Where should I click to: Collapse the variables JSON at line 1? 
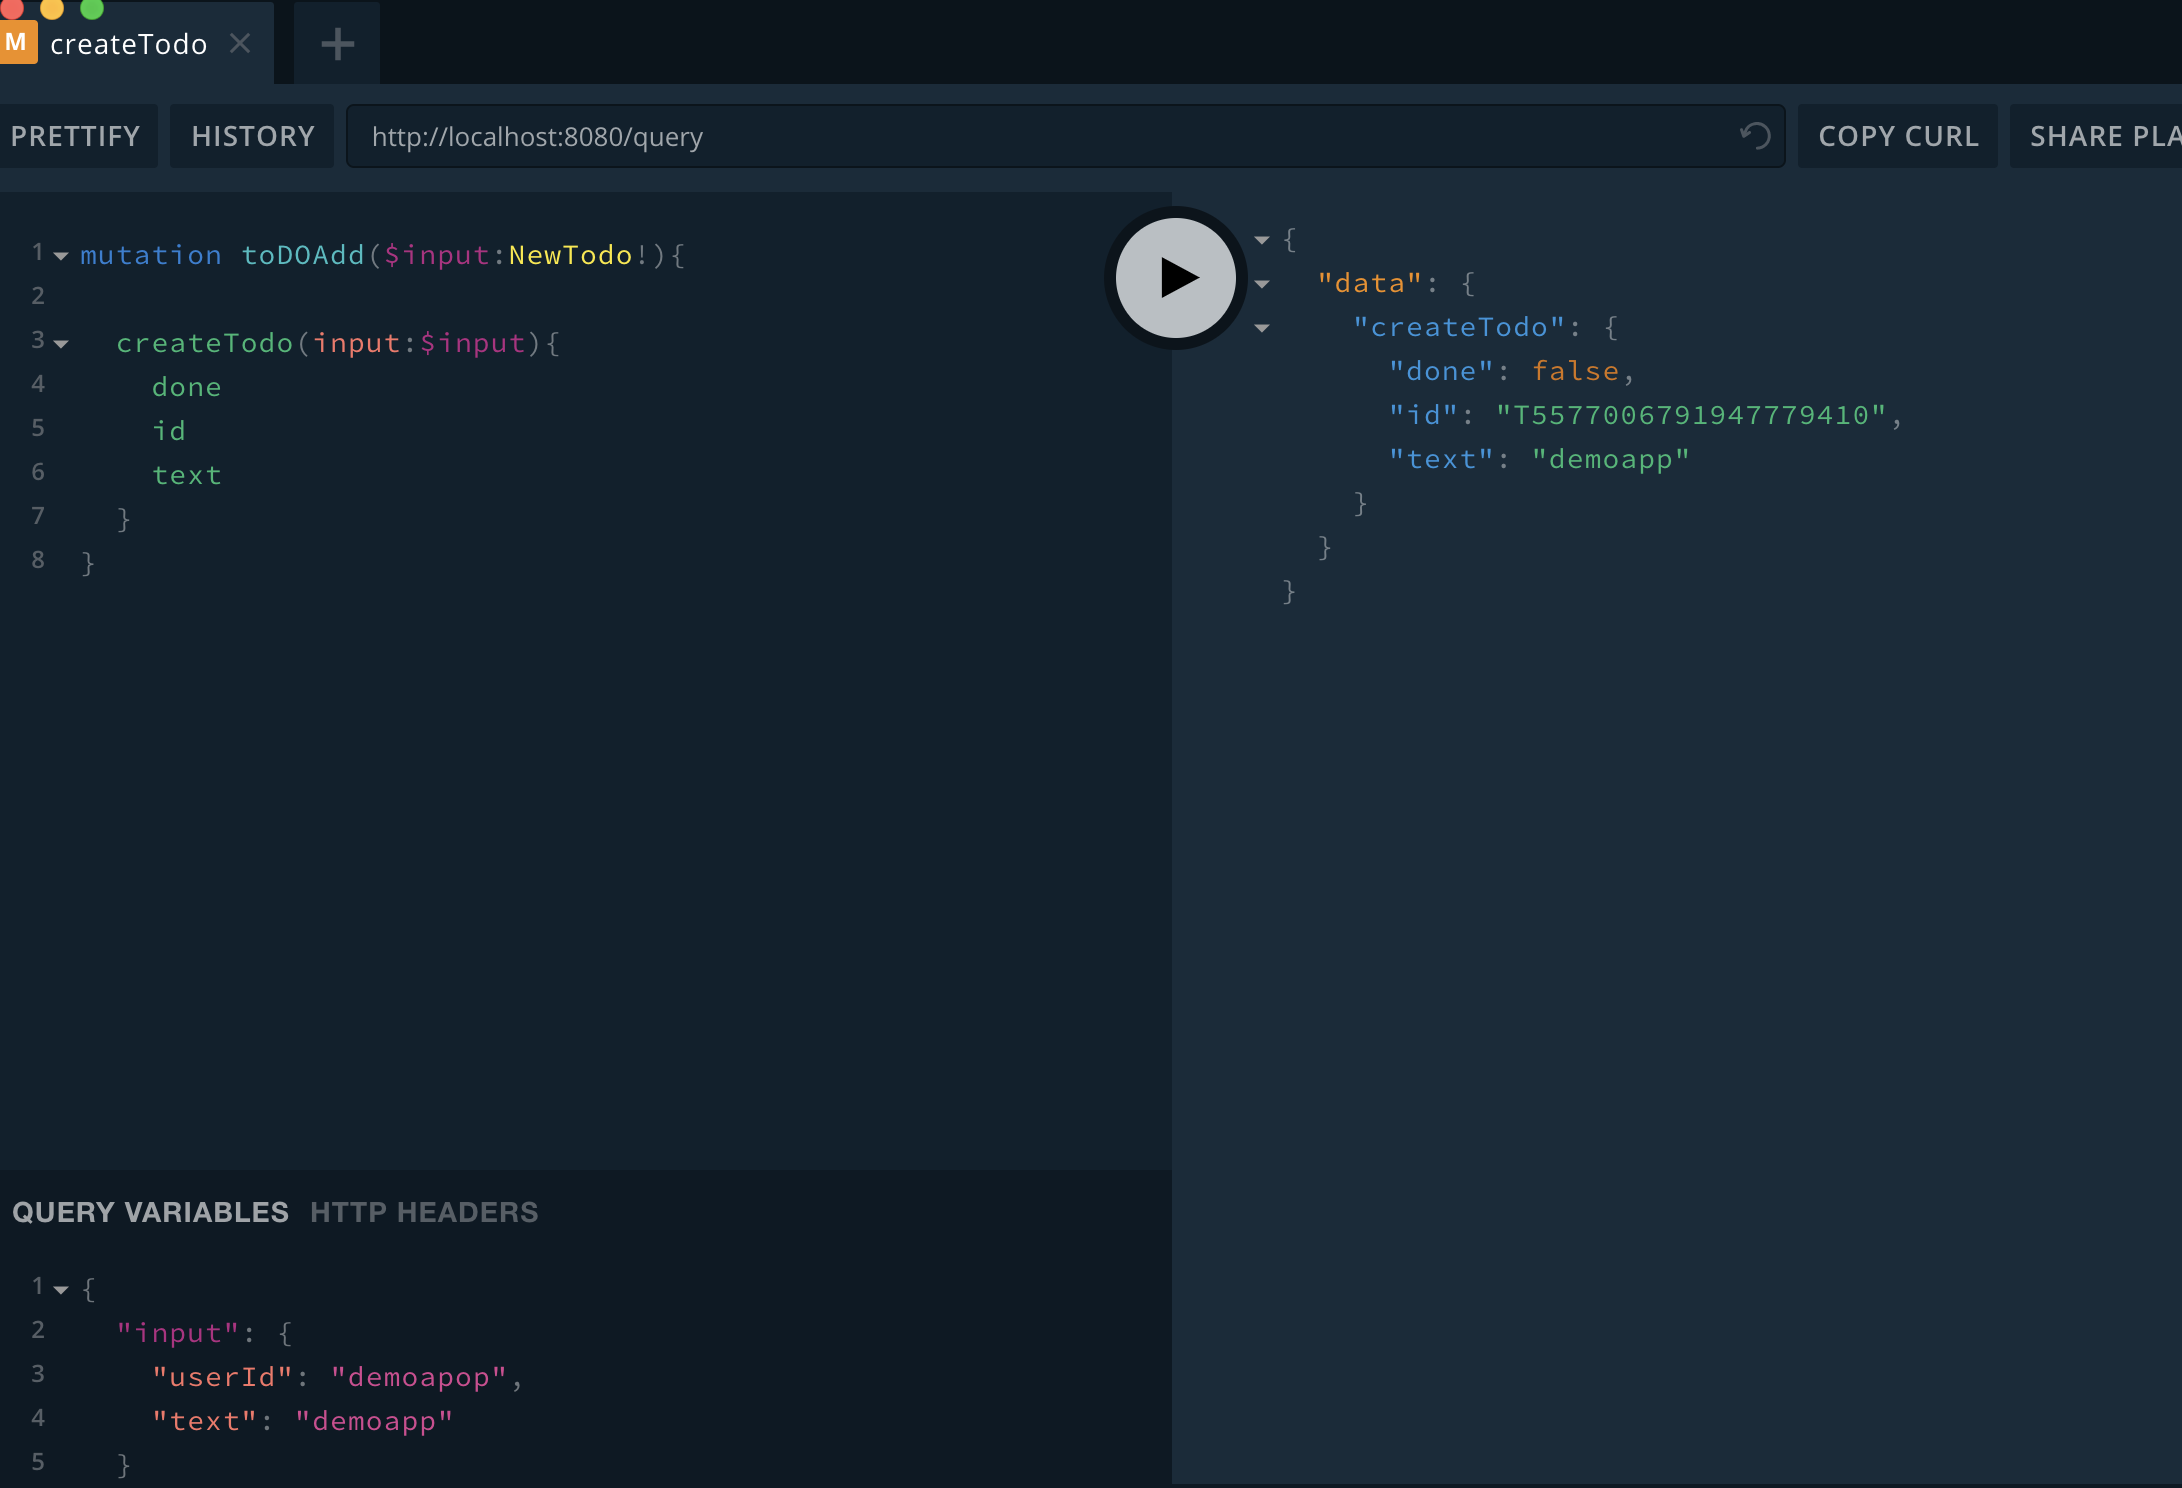(61, 1290)
